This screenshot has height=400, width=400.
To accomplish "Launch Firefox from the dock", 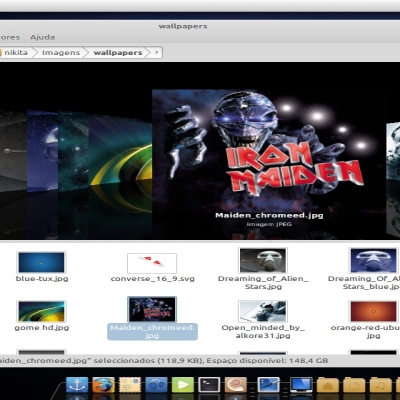I will click(x=103, y=385).
